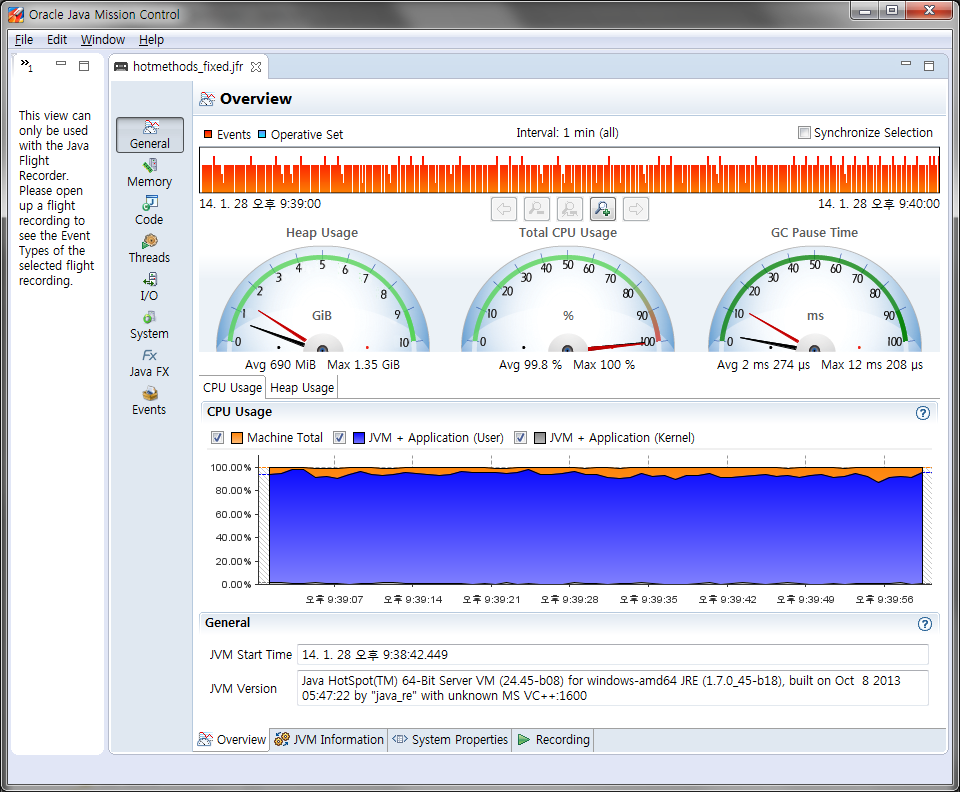
Task: Open the Edit menu
Action: tap(57, 40)
